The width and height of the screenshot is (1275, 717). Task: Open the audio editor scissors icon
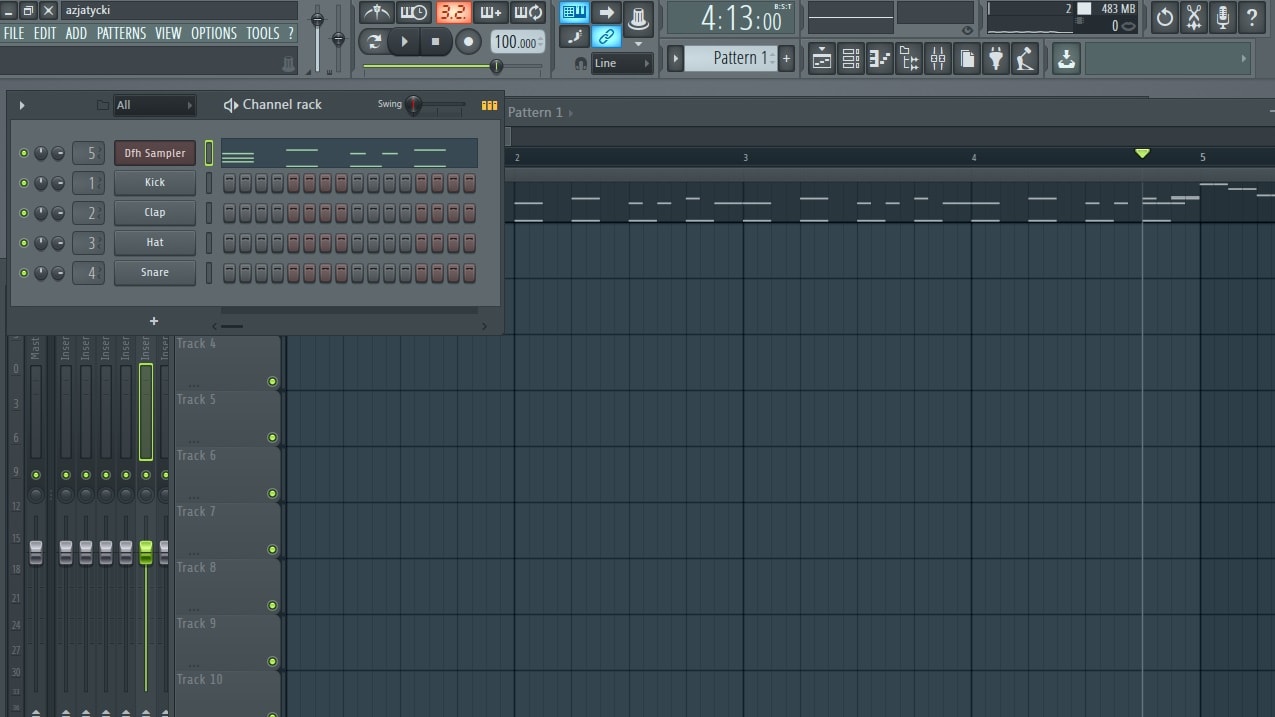[x=1194, y=17]
